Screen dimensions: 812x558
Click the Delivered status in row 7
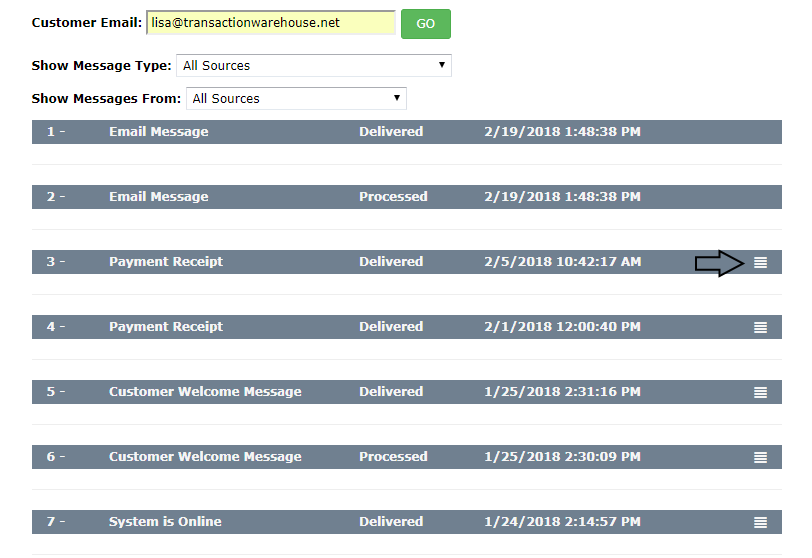[x=391, y=522]
